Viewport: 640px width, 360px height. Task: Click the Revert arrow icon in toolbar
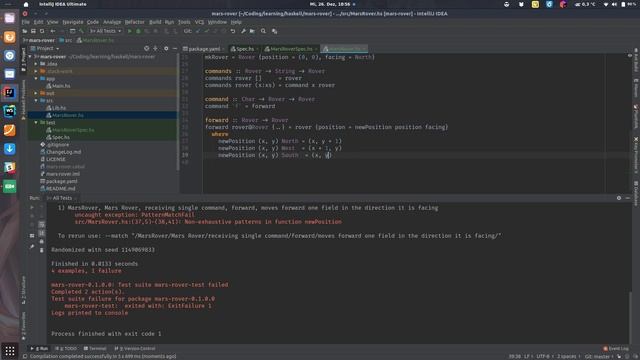click(233, 31)
